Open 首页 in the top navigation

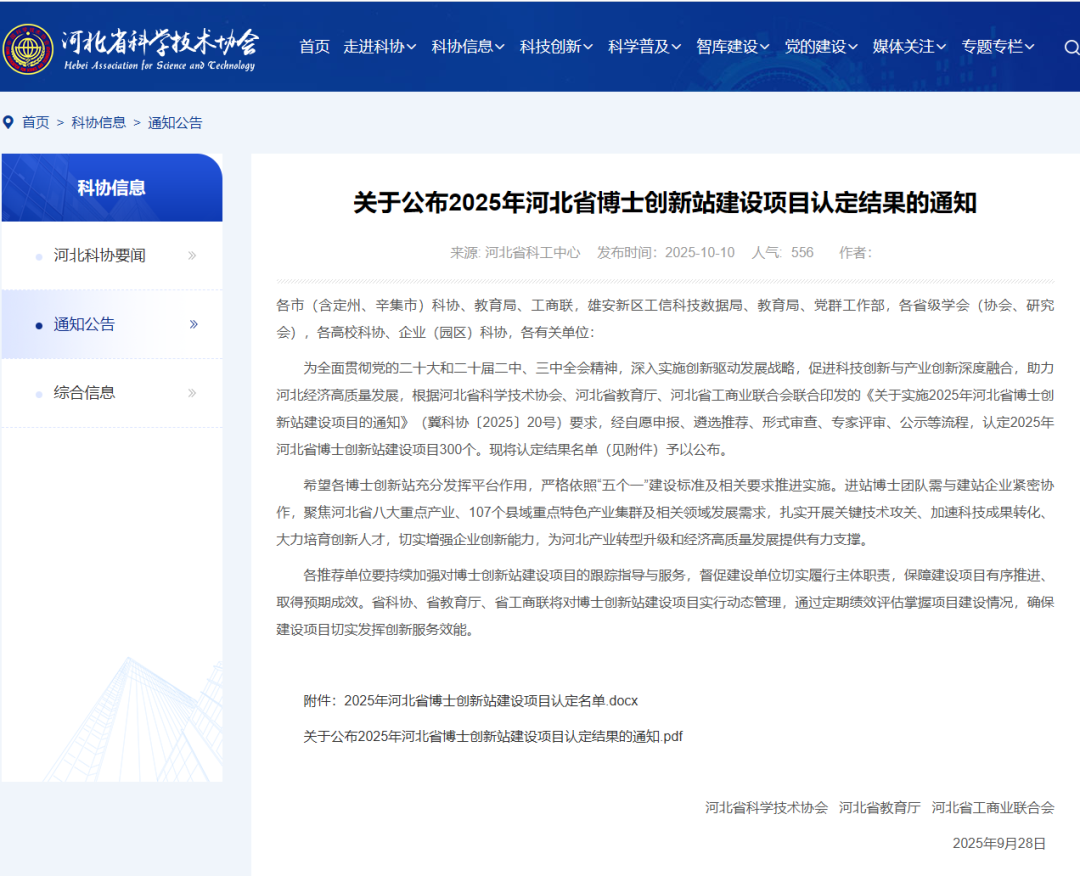(x=314, y=47)
